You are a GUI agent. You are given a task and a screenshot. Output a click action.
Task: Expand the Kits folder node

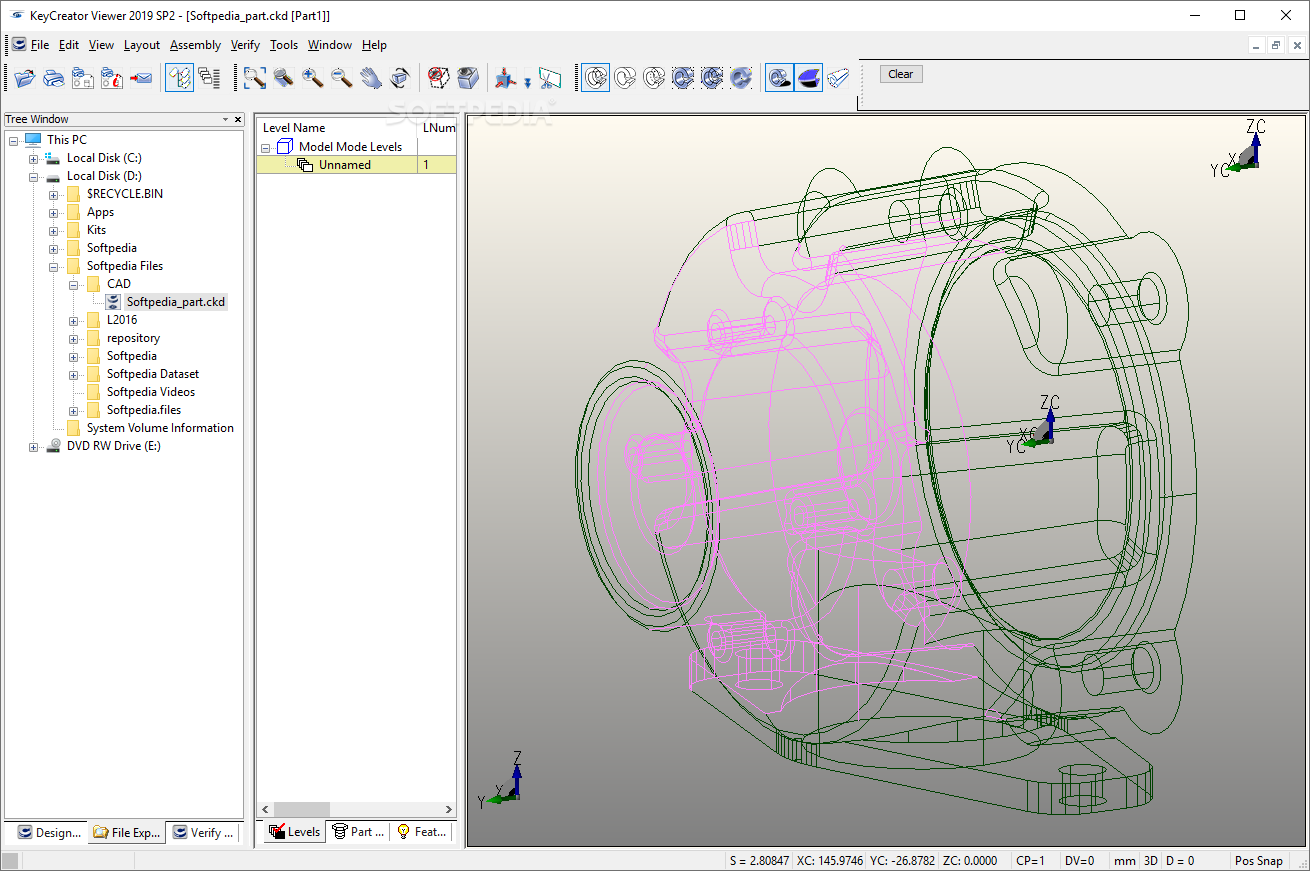pos(54,230)
